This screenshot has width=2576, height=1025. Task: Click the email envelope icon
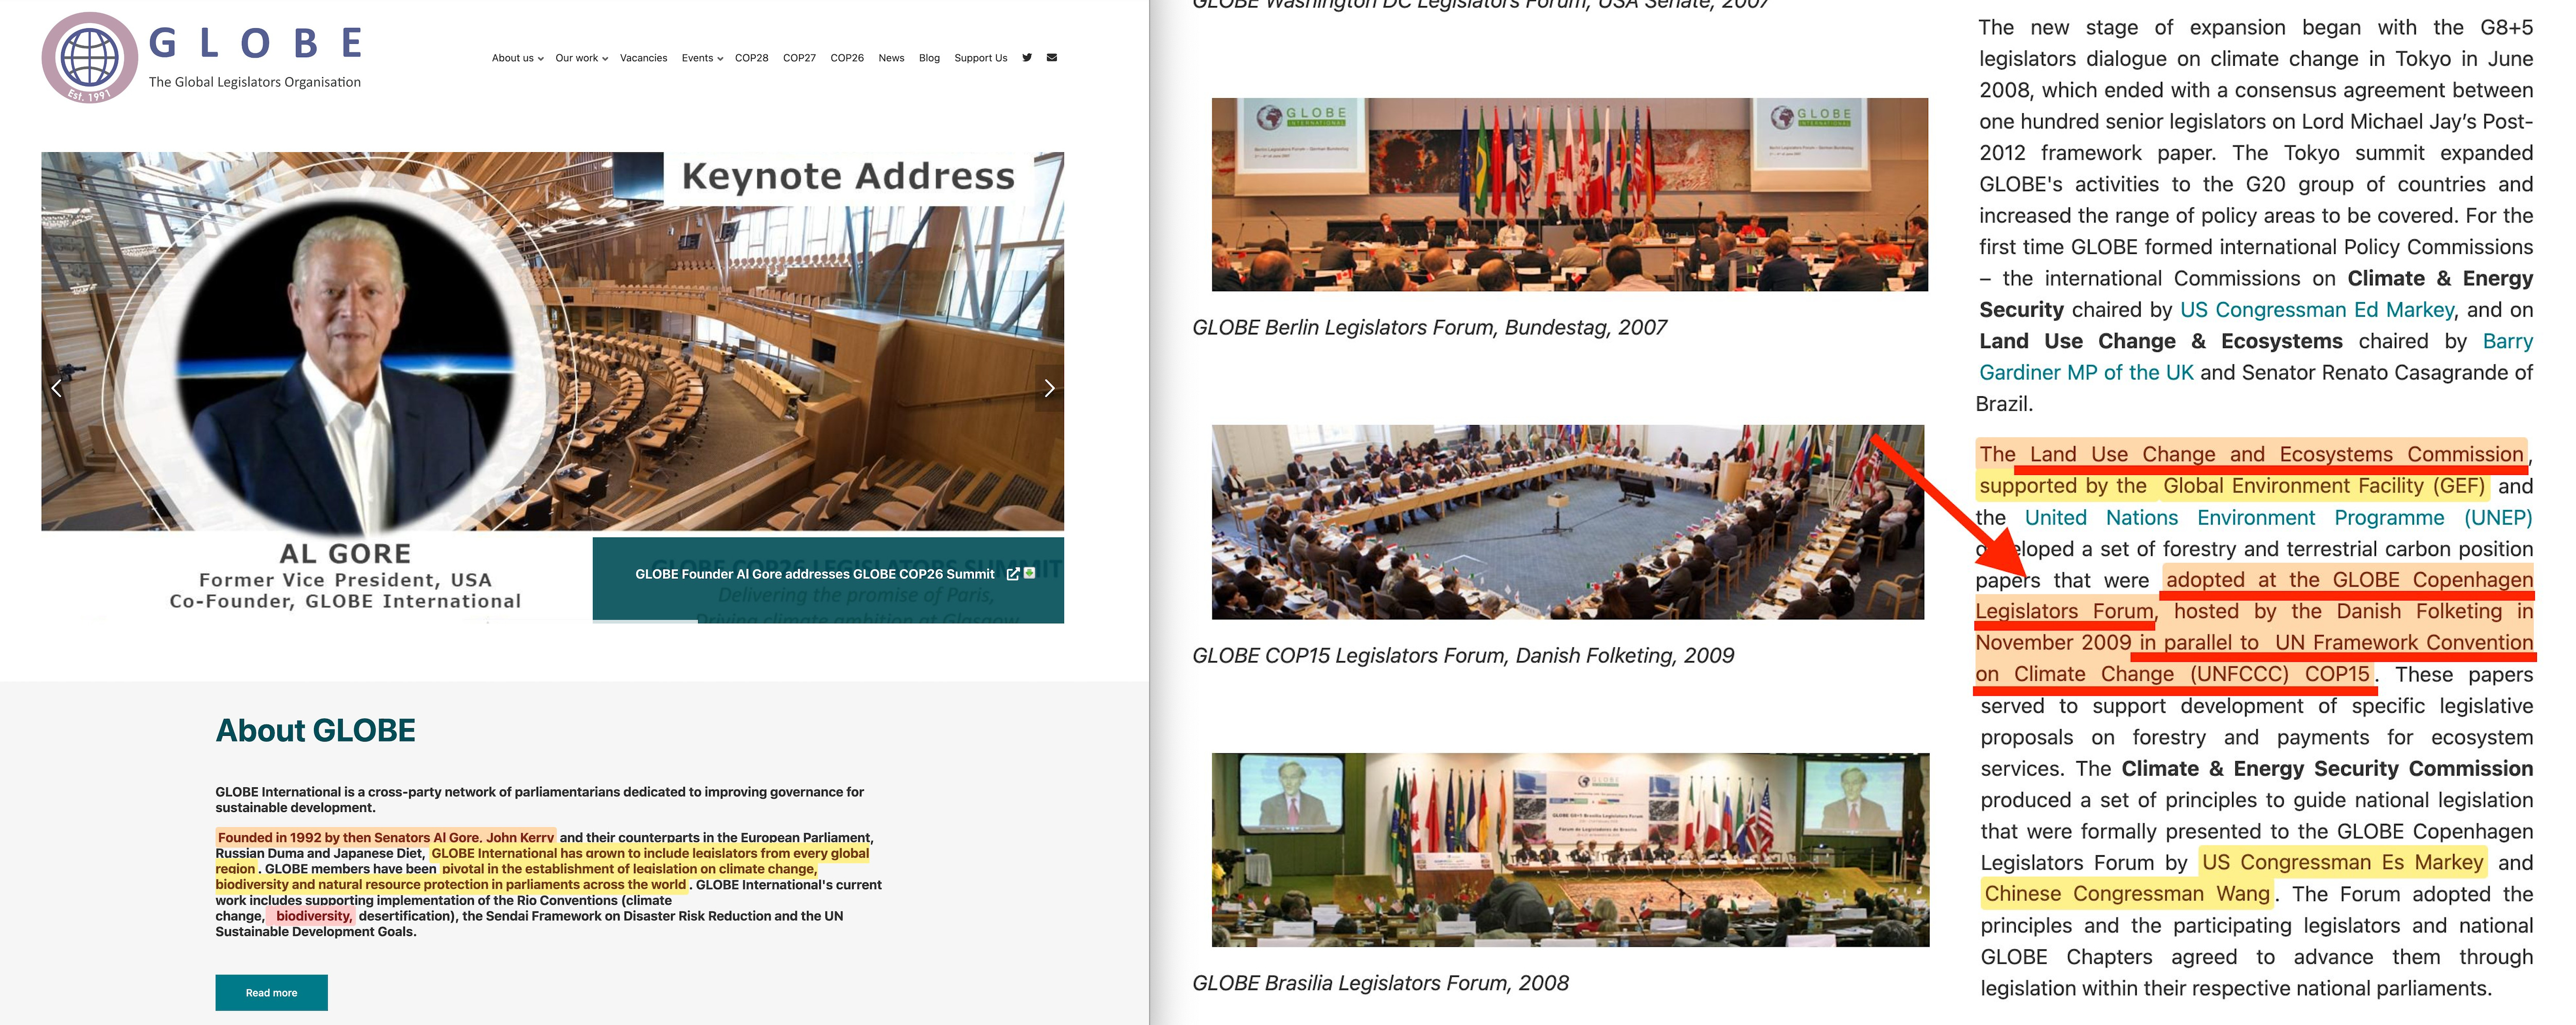click(1052, 58)
